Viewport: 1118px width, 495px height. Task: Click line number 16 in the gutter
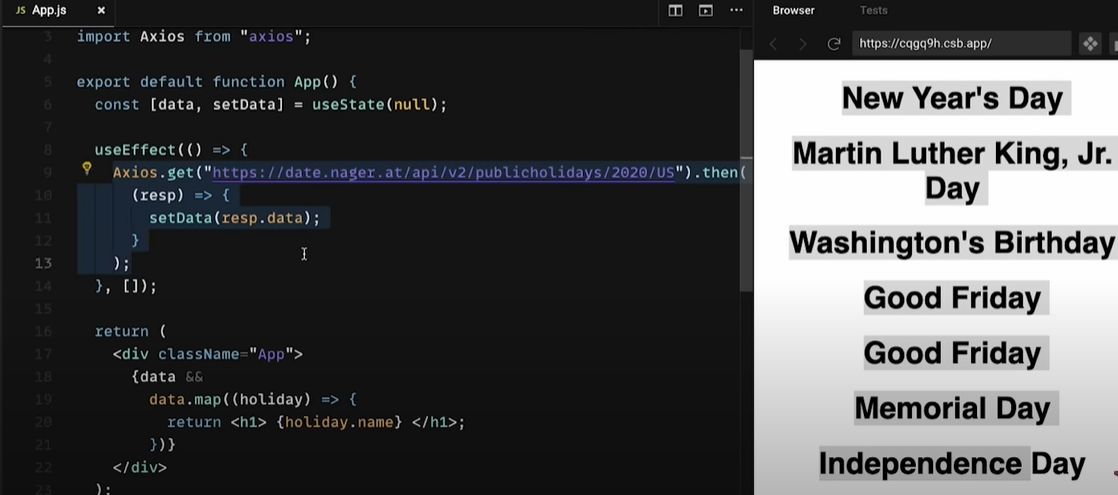(x=43, y=332)
